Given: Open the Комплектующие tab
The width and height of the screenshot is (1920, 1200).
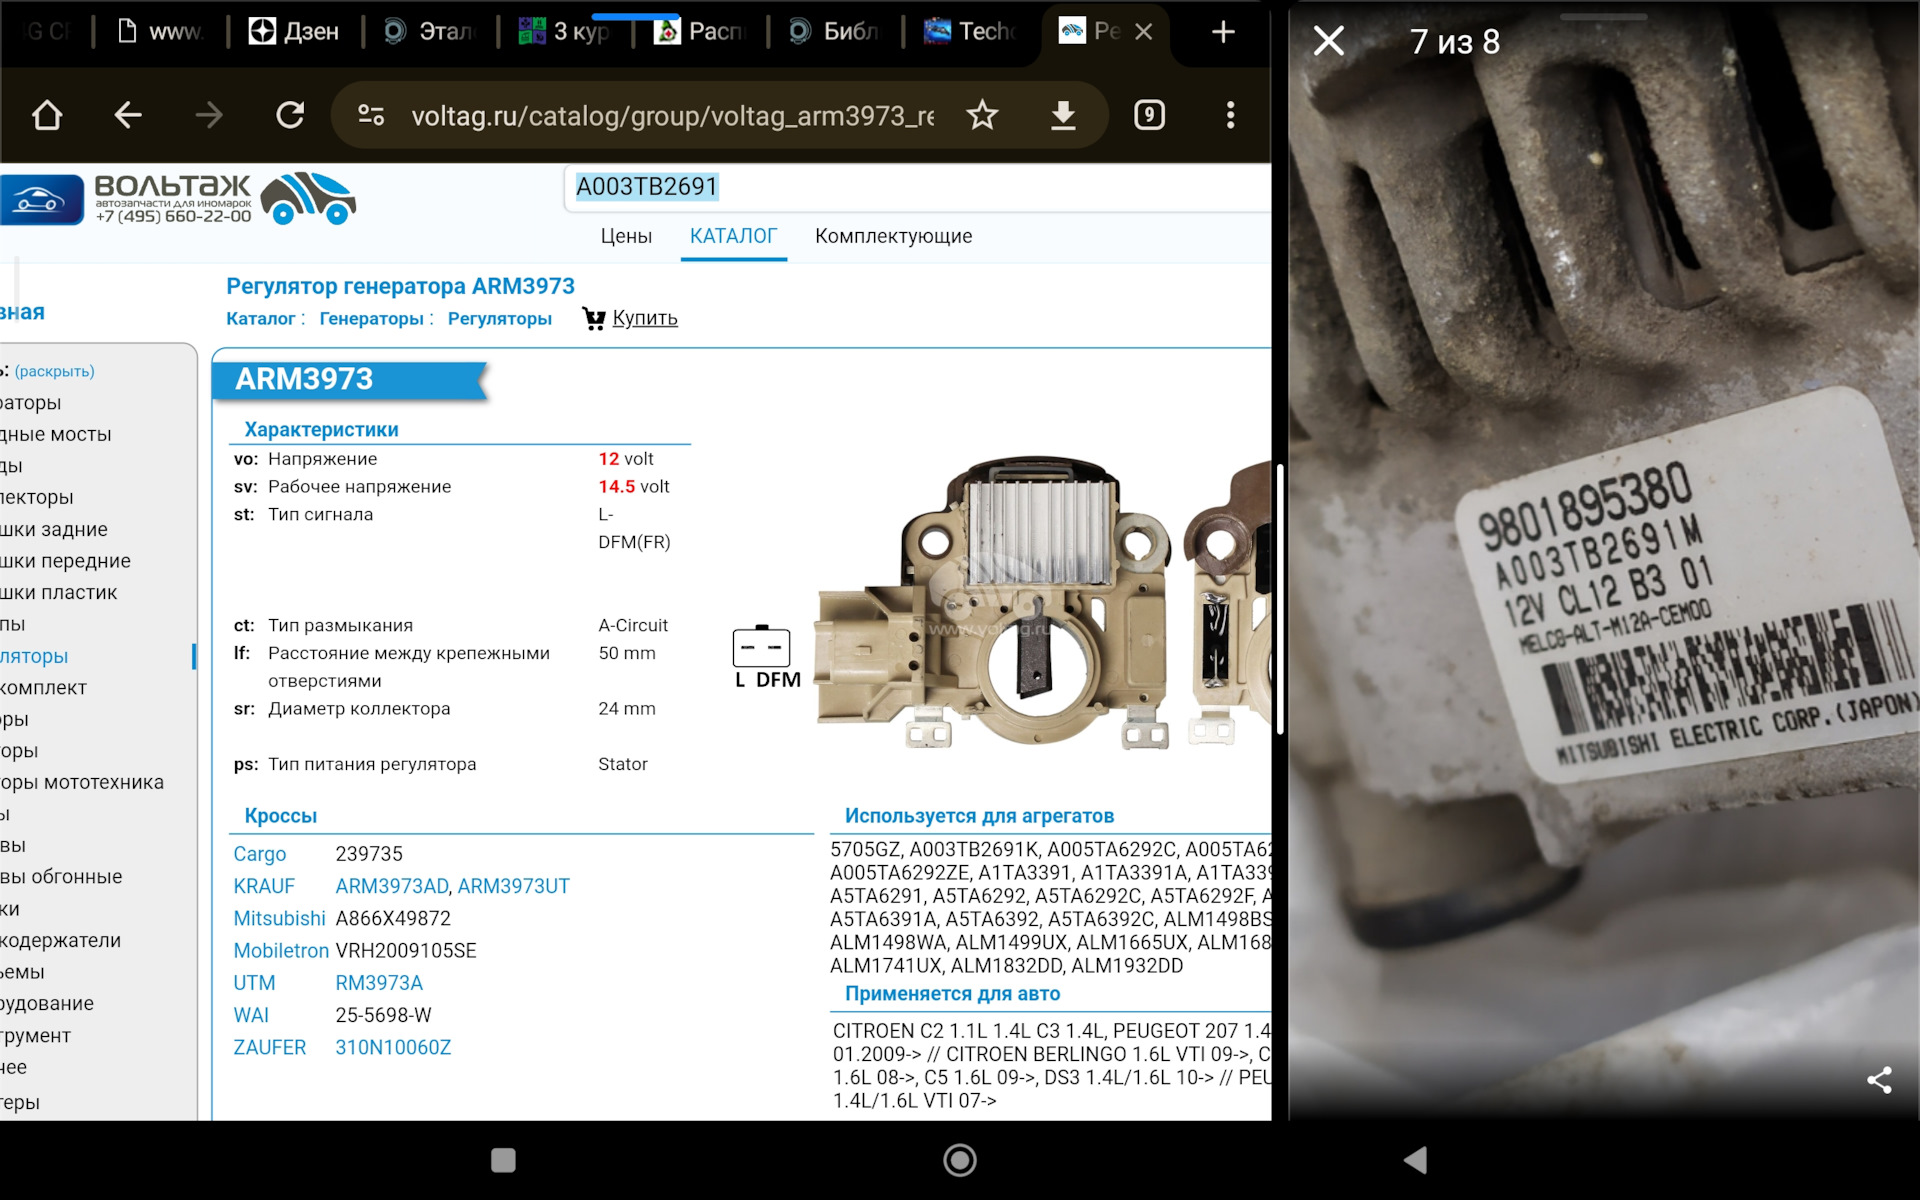Looking at the screenshot, I should [893, 236].
